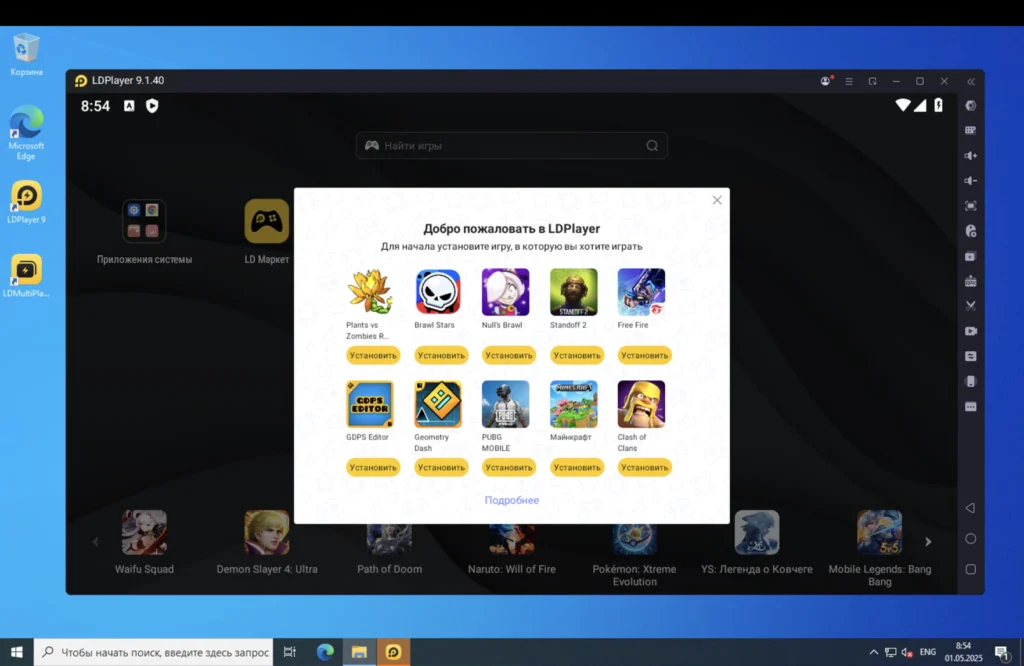Tap the Android back triangle button
Image resolution: width=1024 pixels, height=666 pixels.
970,508
